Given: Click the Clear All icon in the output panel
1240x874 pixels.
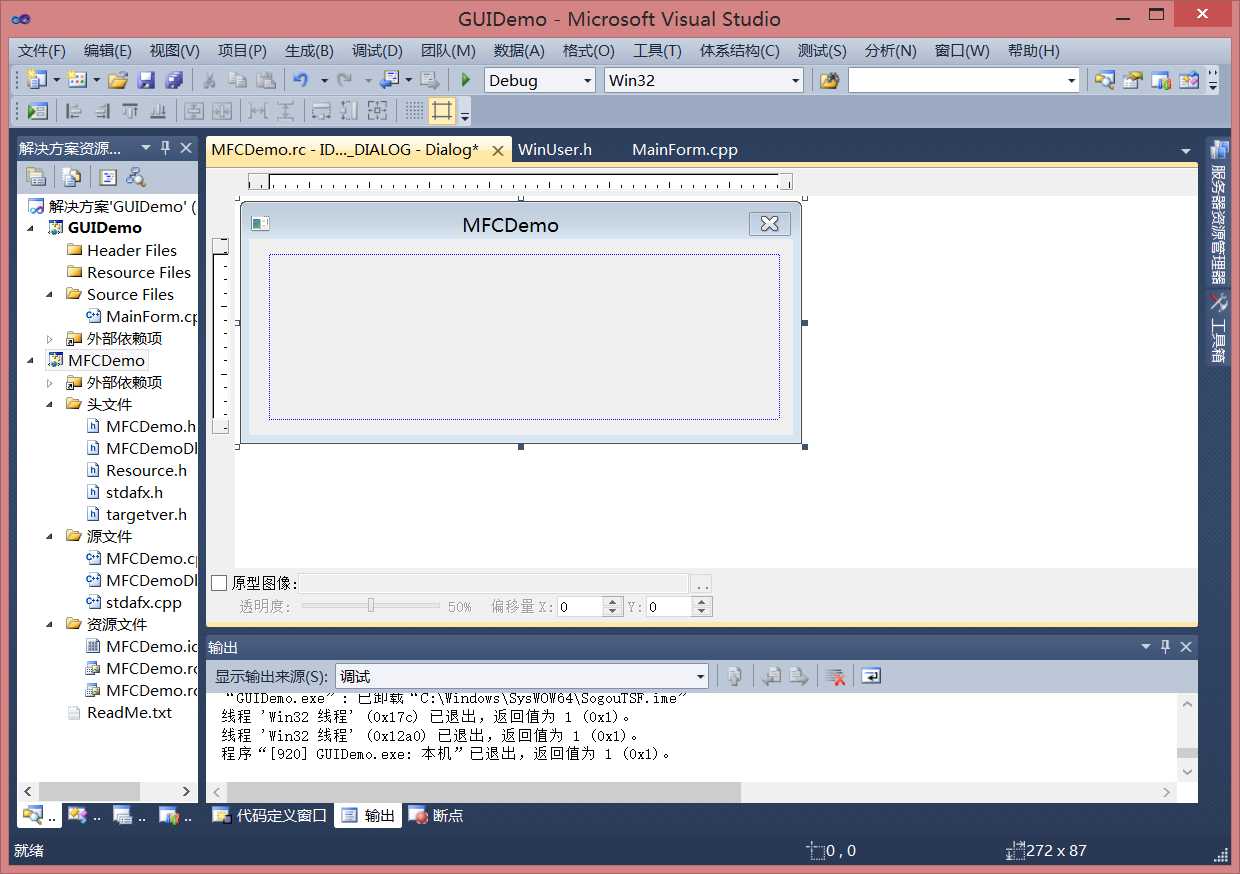Looking at the screenshot, I should [836, 677].
